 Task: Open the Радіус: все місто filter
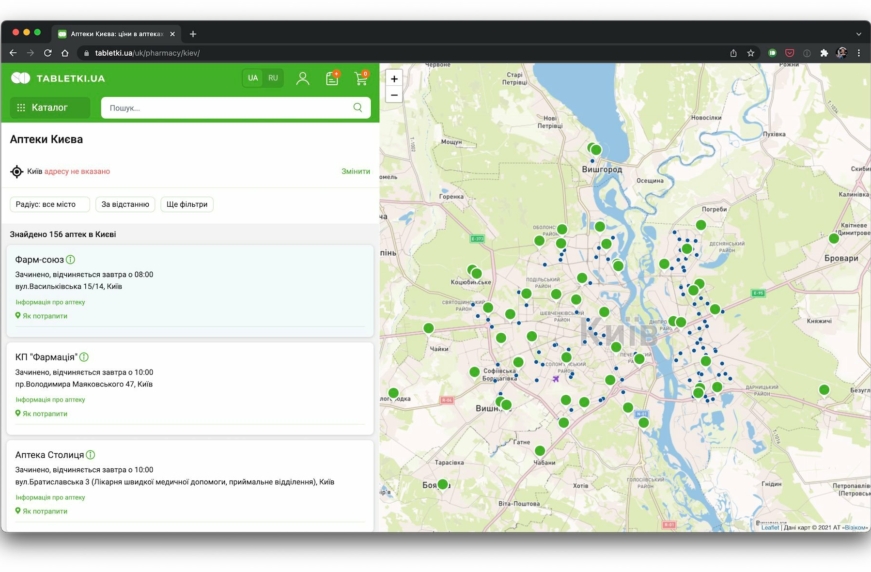pos(50,204)
